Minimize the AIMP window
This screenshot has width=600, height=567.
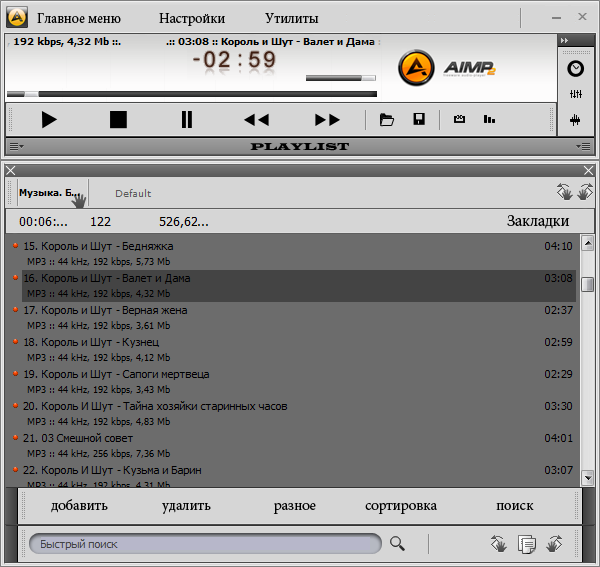point(556,18)
